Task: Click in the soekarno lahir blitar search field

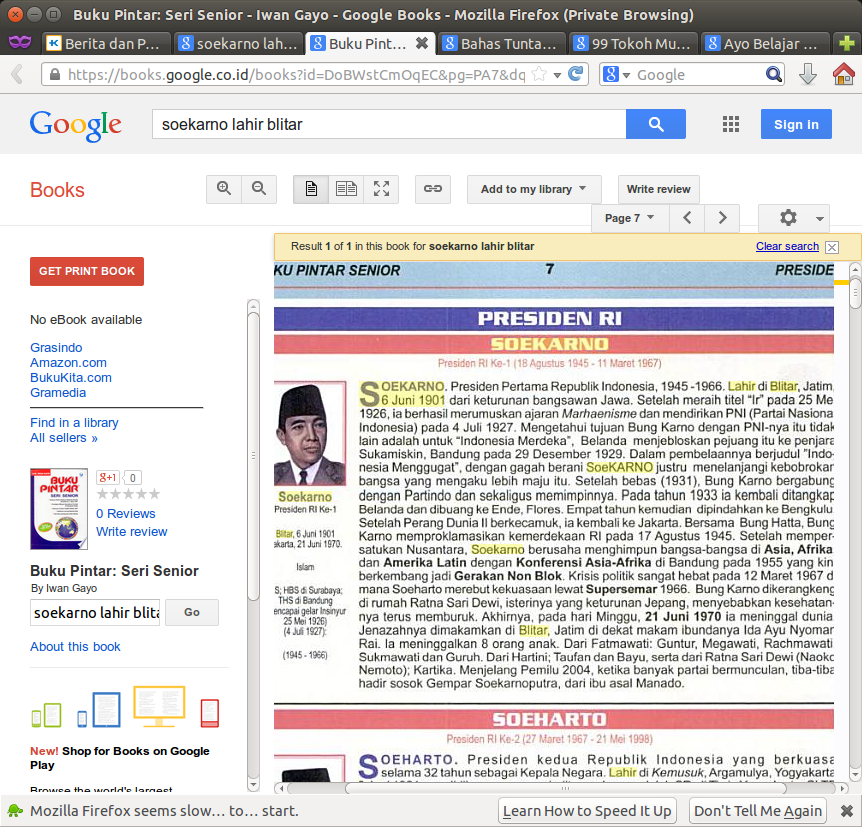Action: 389,124
